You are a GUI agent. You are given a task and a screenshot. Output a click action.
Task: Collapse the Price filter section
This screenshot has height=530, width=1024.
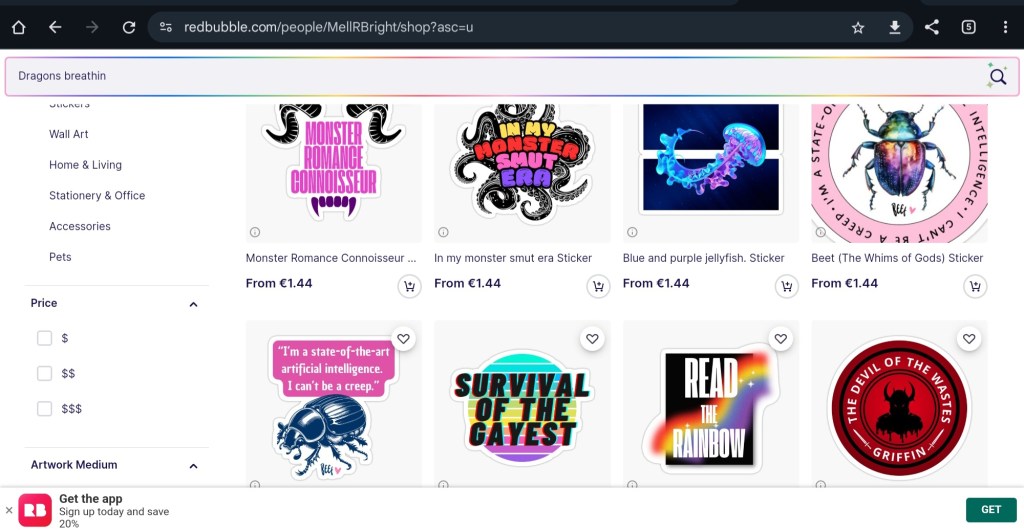click(193, 304)
